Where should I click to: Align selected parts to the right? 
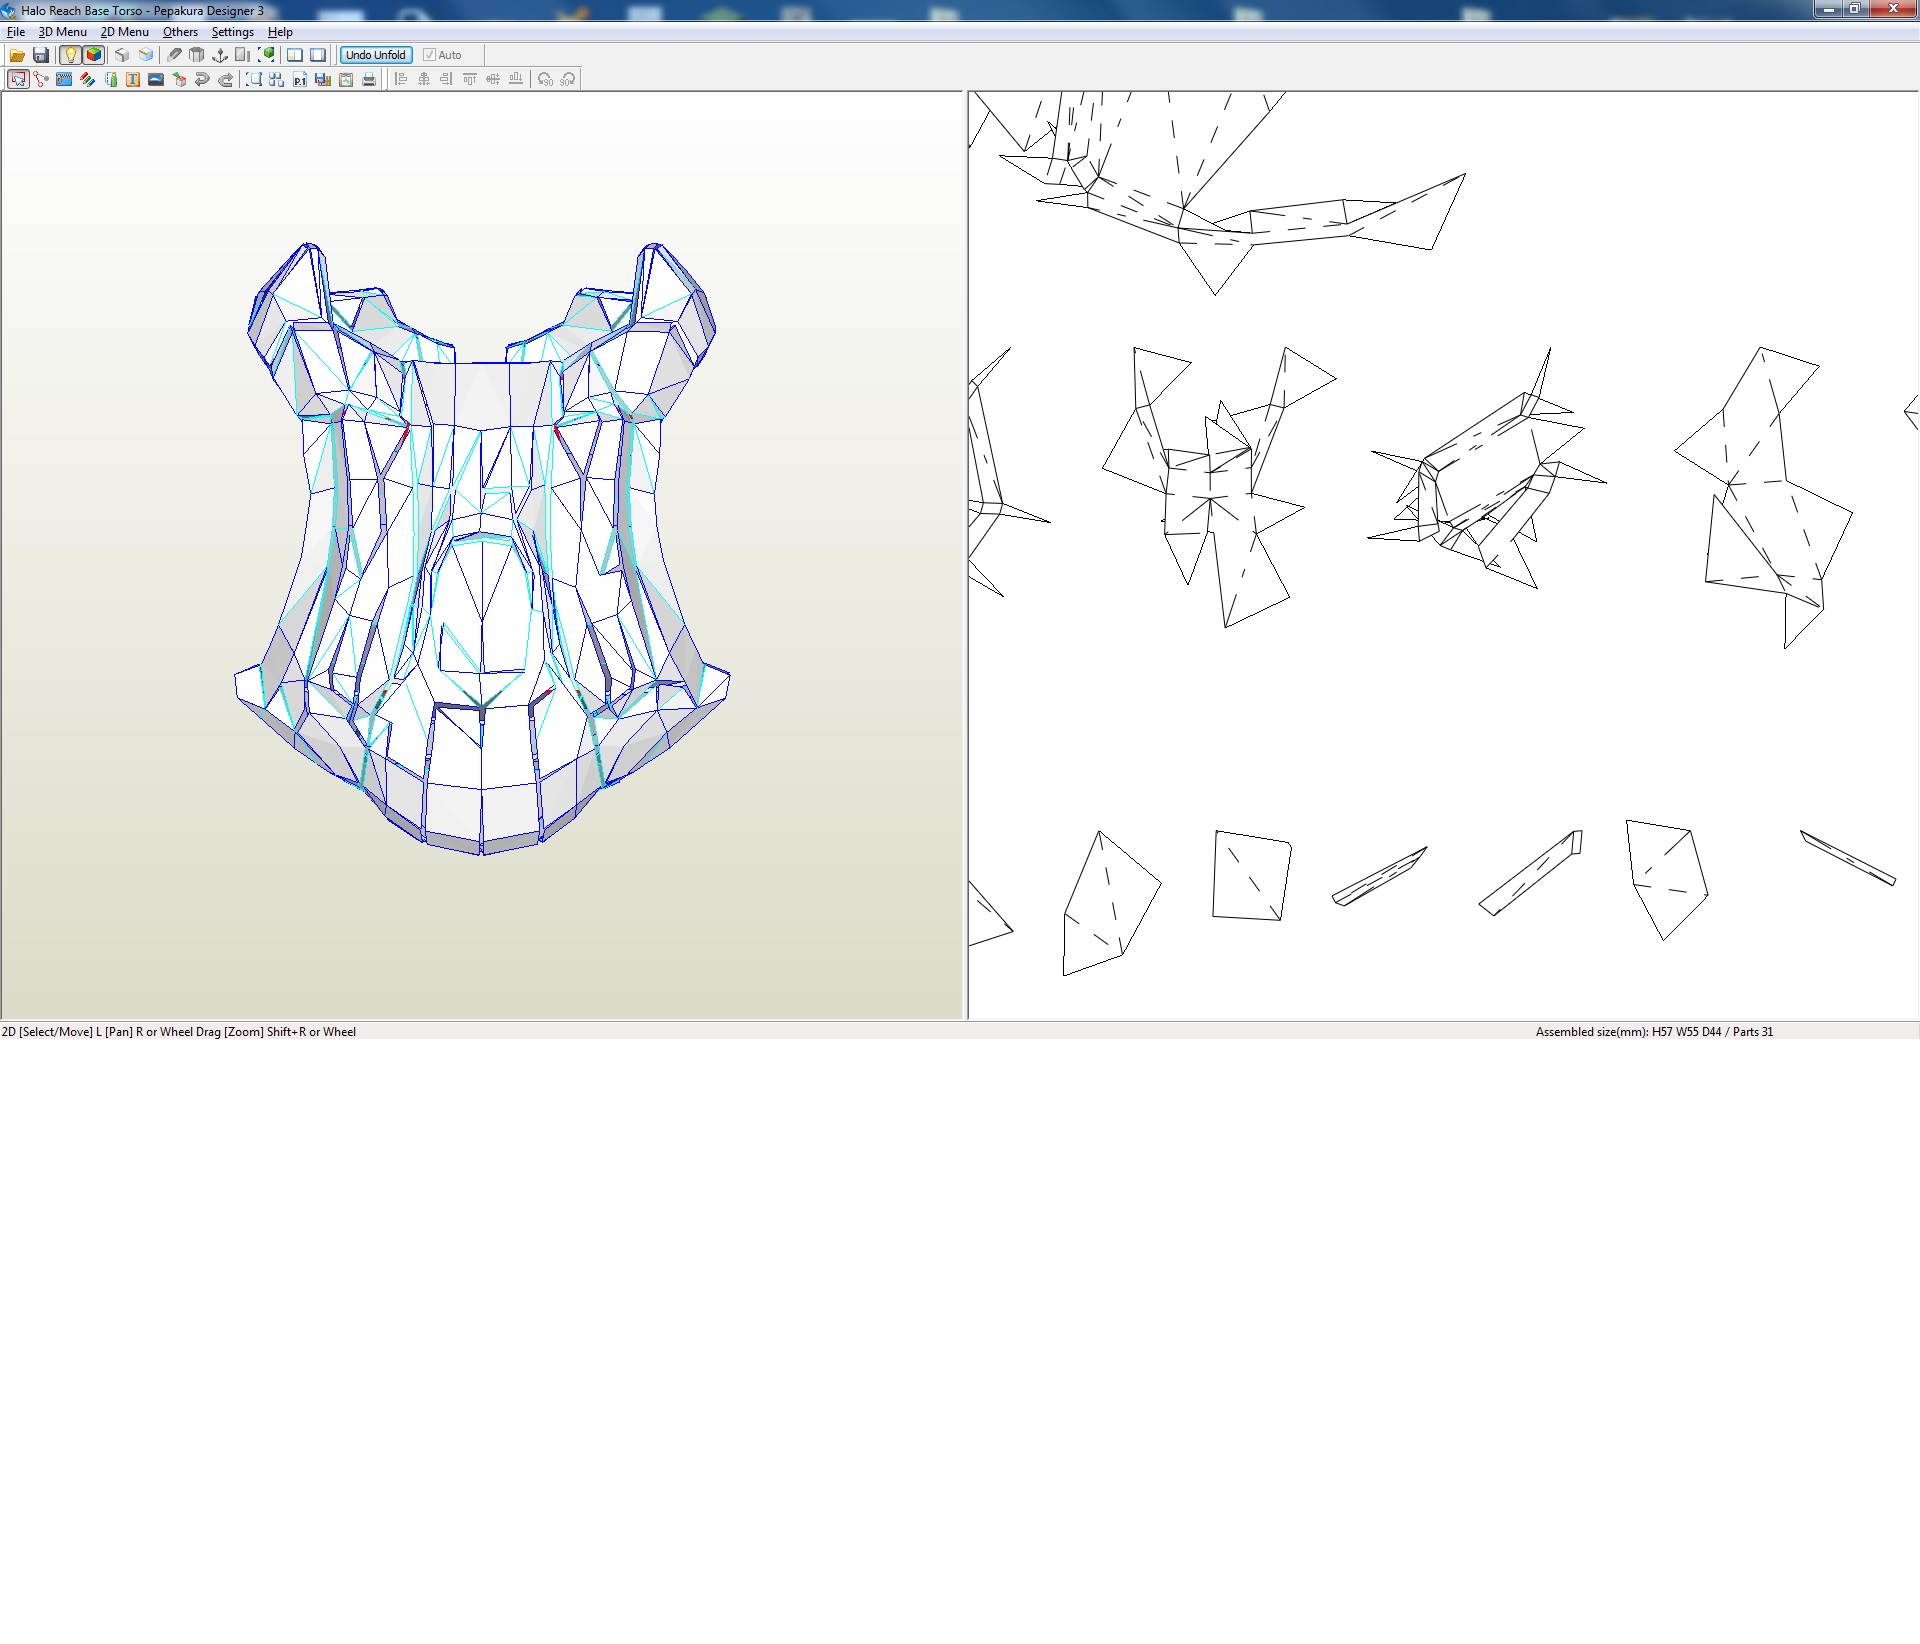tap(447, 79)
